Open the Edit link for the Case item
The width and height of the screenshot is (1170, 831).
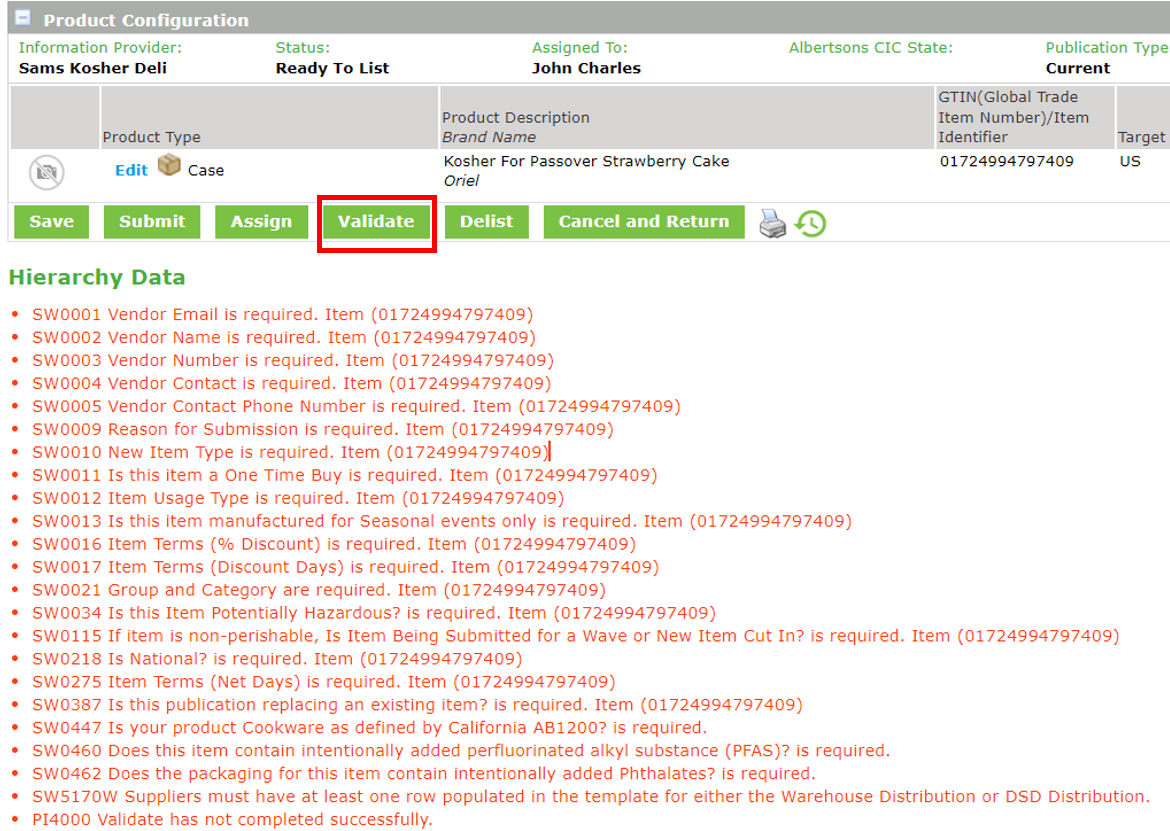(x=130, y=170)
